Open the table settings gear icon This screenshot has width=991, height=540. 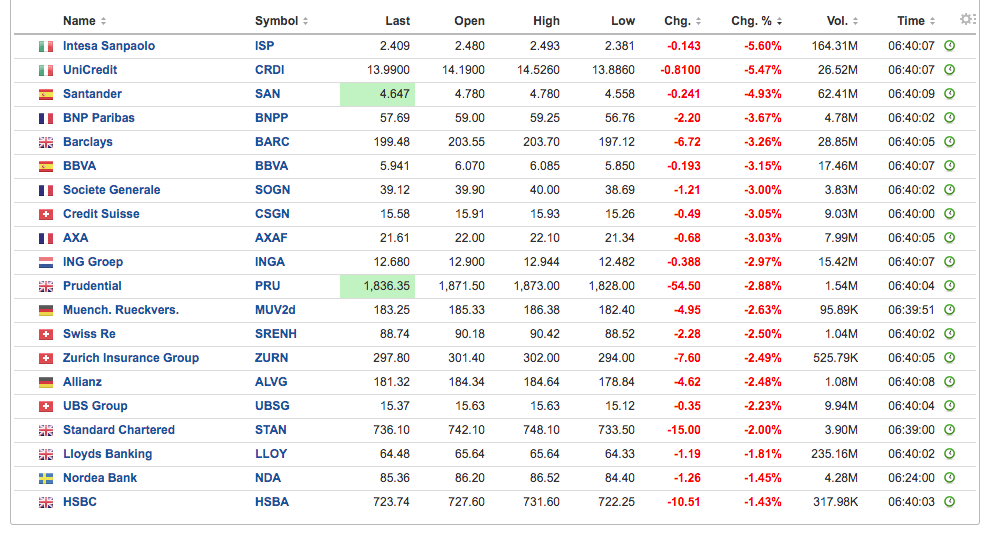click(x=966, y=20)
